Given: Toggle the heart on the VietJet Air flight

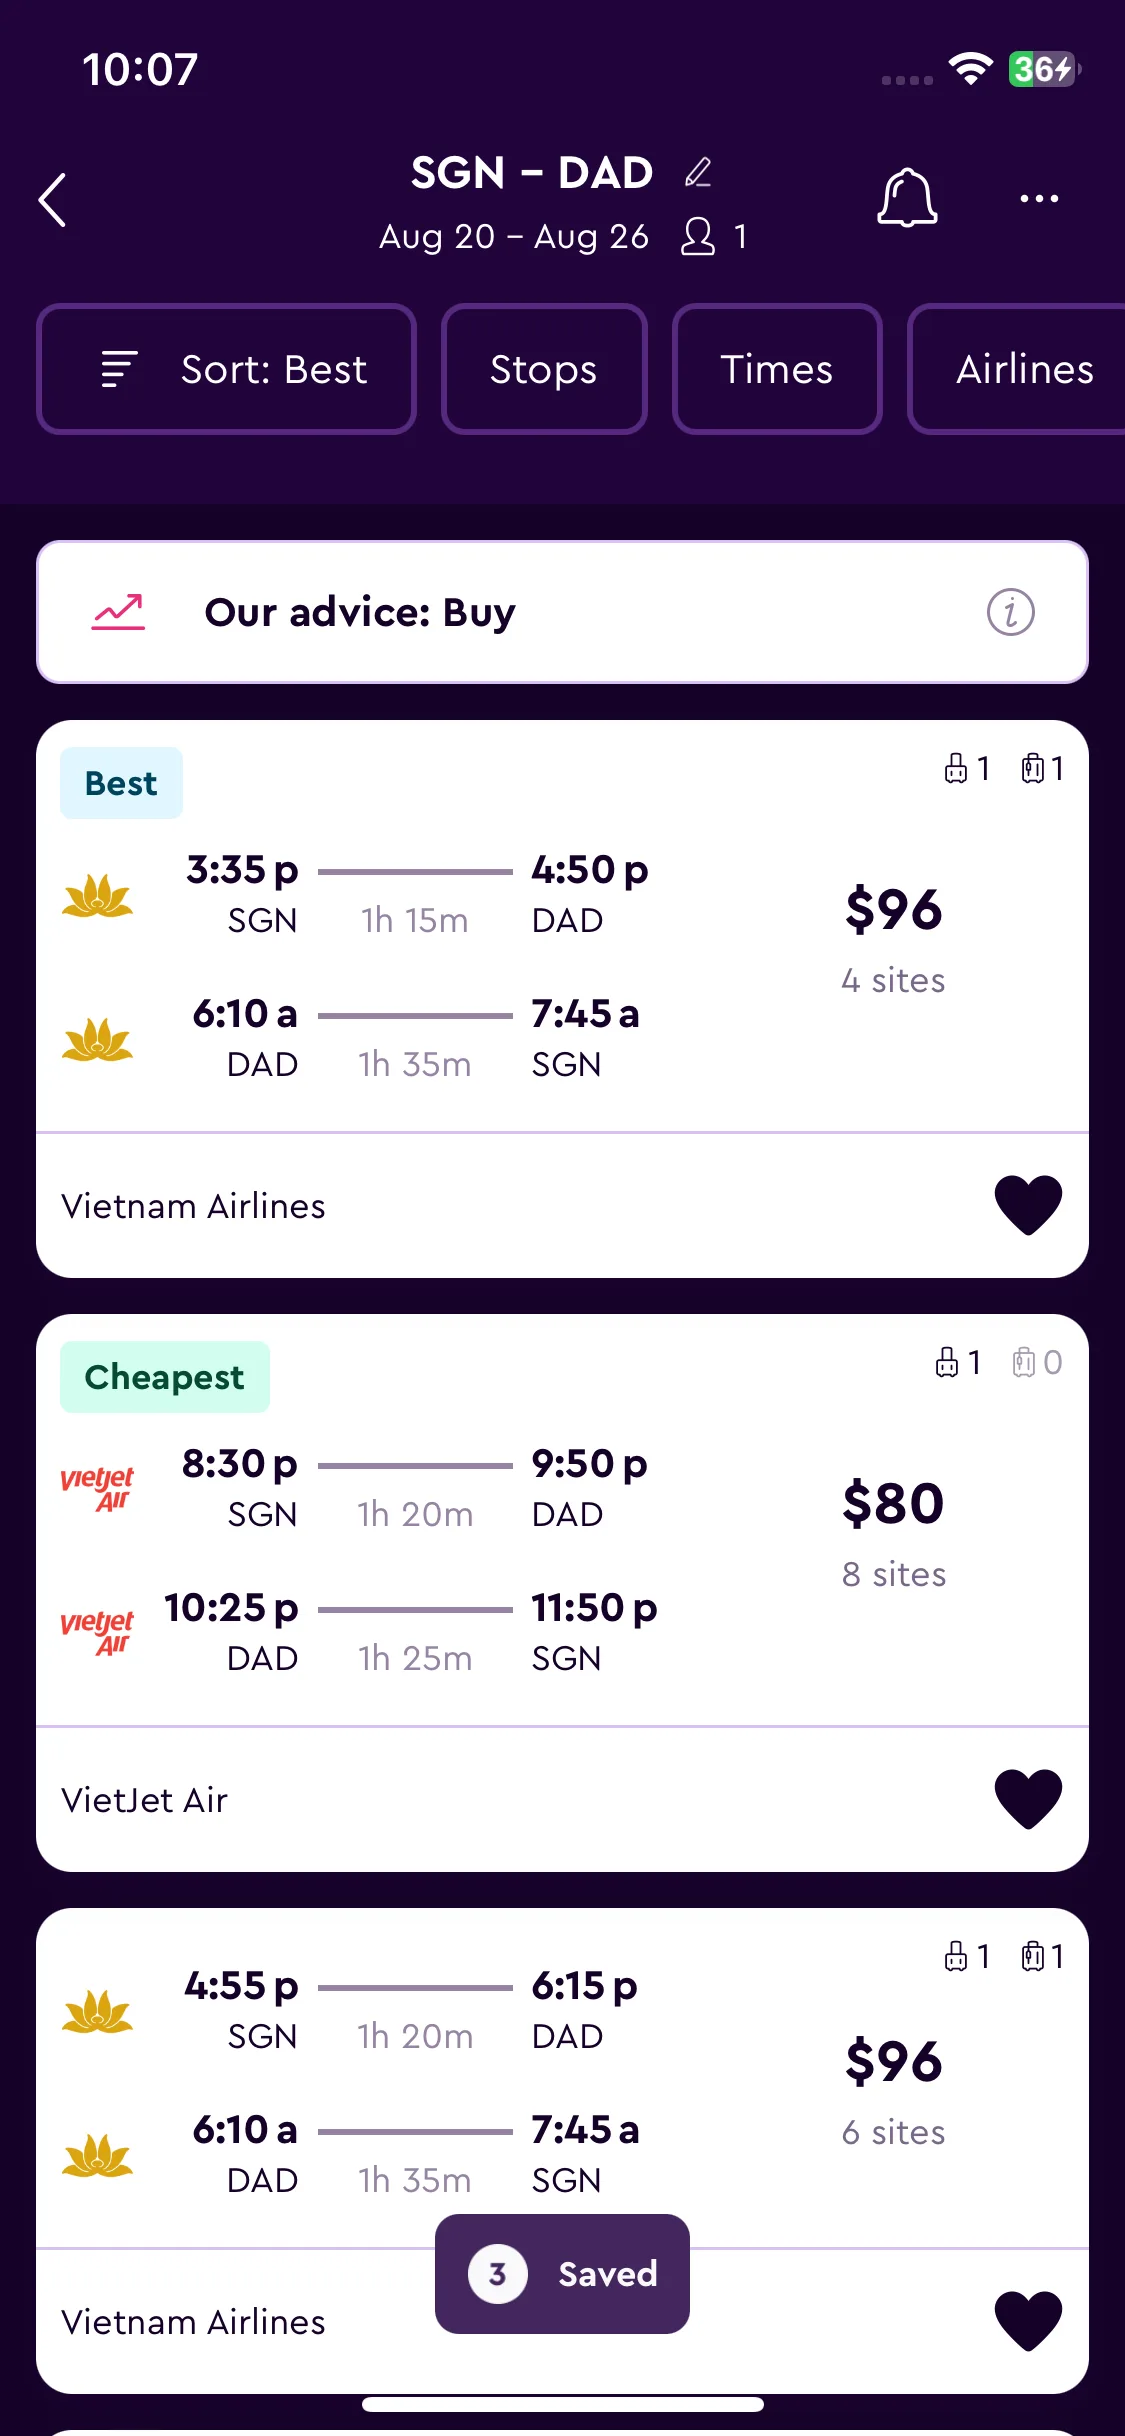Looking at the screenshot, I should [x=1028, y=1799].
